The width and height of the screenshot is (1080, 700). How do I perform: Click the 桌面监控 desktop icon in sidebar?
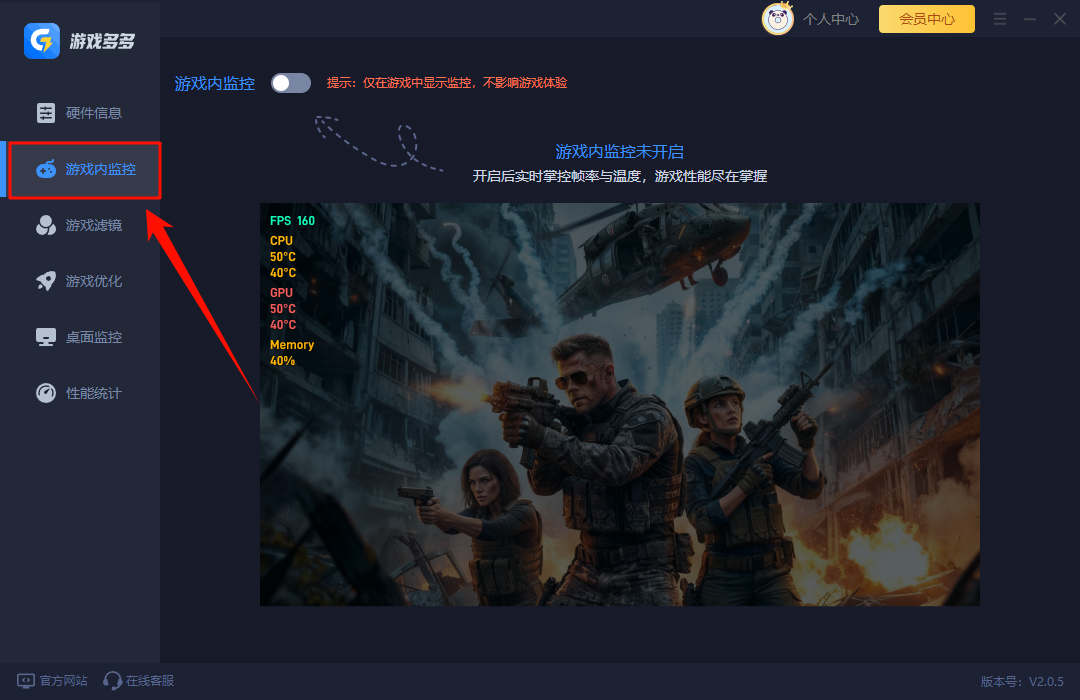point(46,337)
